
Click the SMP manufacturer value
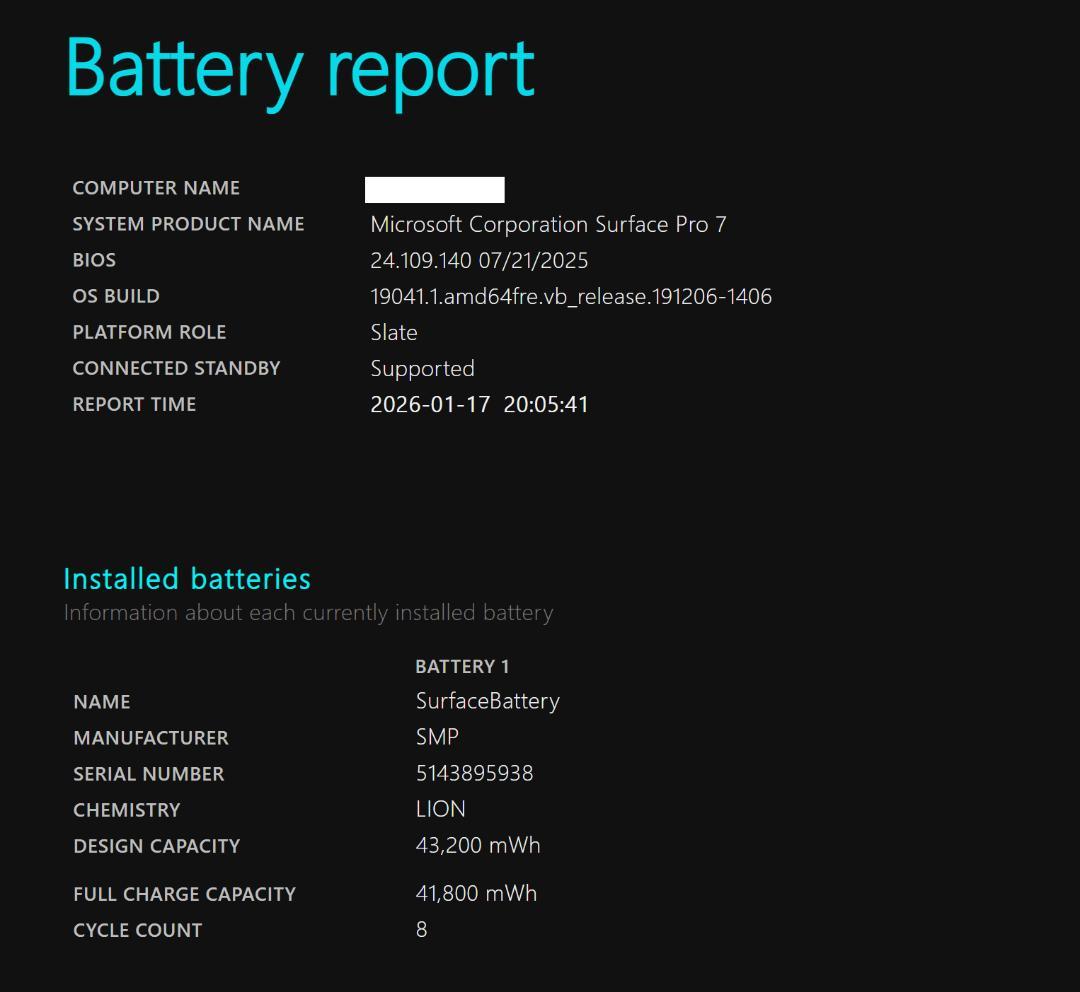click(x=437, y=737)
